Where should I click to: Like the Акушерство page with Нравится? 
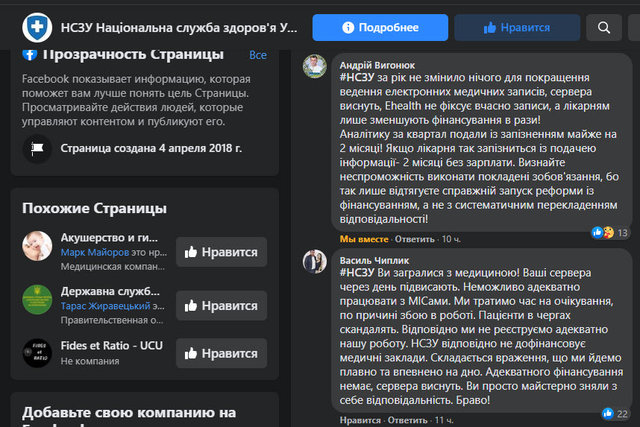[222, 252]
